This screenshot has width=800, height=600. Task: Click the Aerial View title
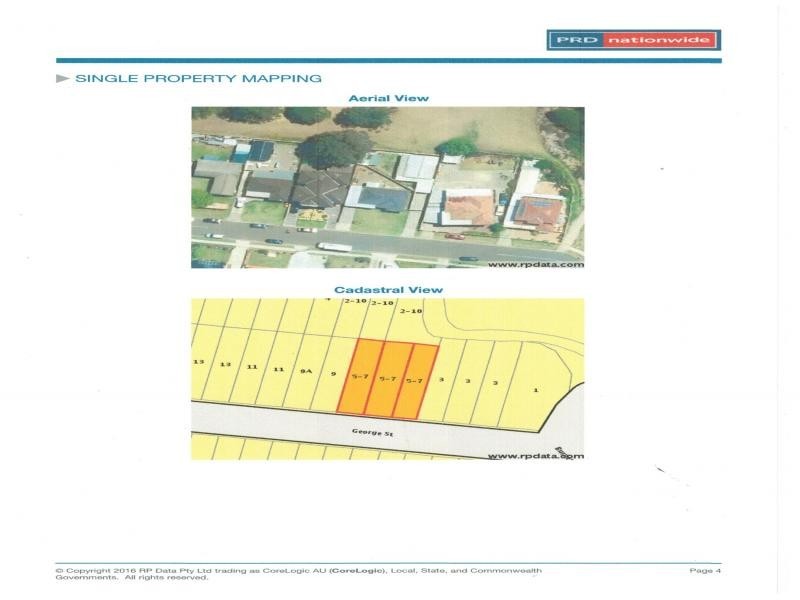[x=388, y=98]
